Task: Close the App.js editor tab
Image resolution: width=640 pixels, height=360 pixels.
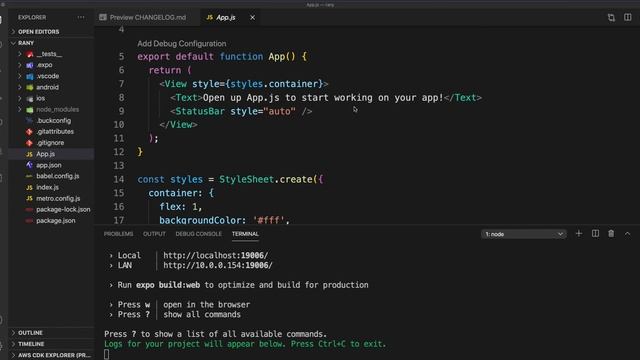Action: pyautogui.click(x=252, y=18)
